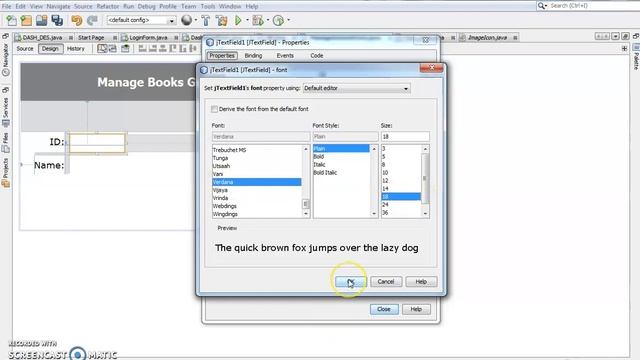Screen dimensions: 640x360
Task: Select Webdings in the font list
Action: coord(257,206)
